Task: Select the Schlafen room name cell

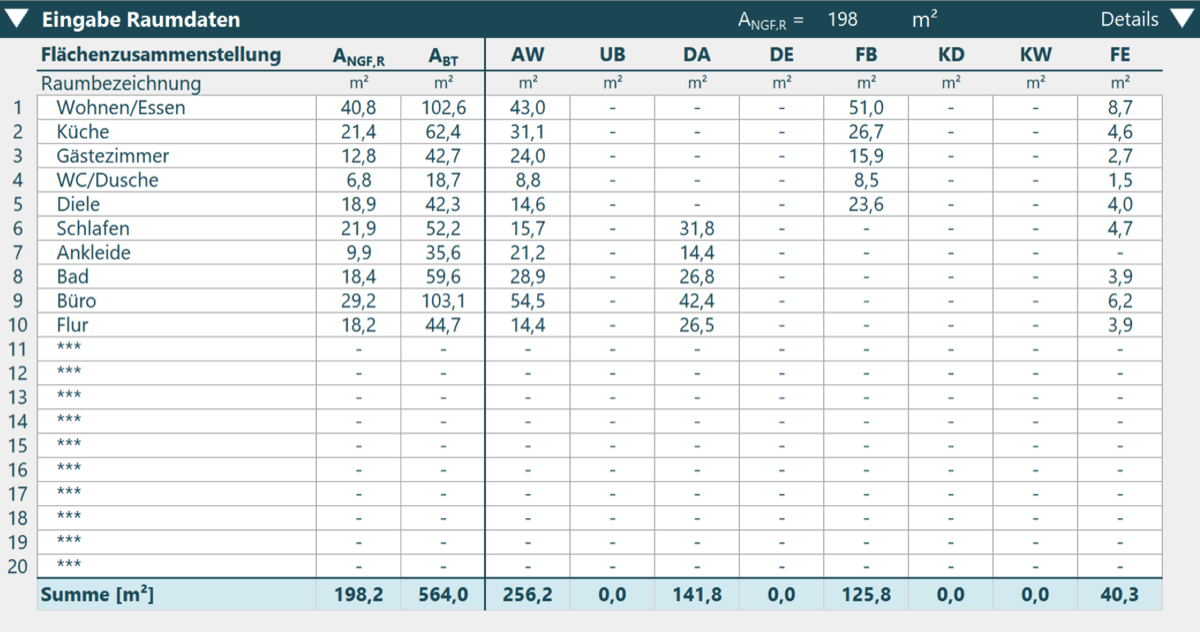Action: point(177,228)
